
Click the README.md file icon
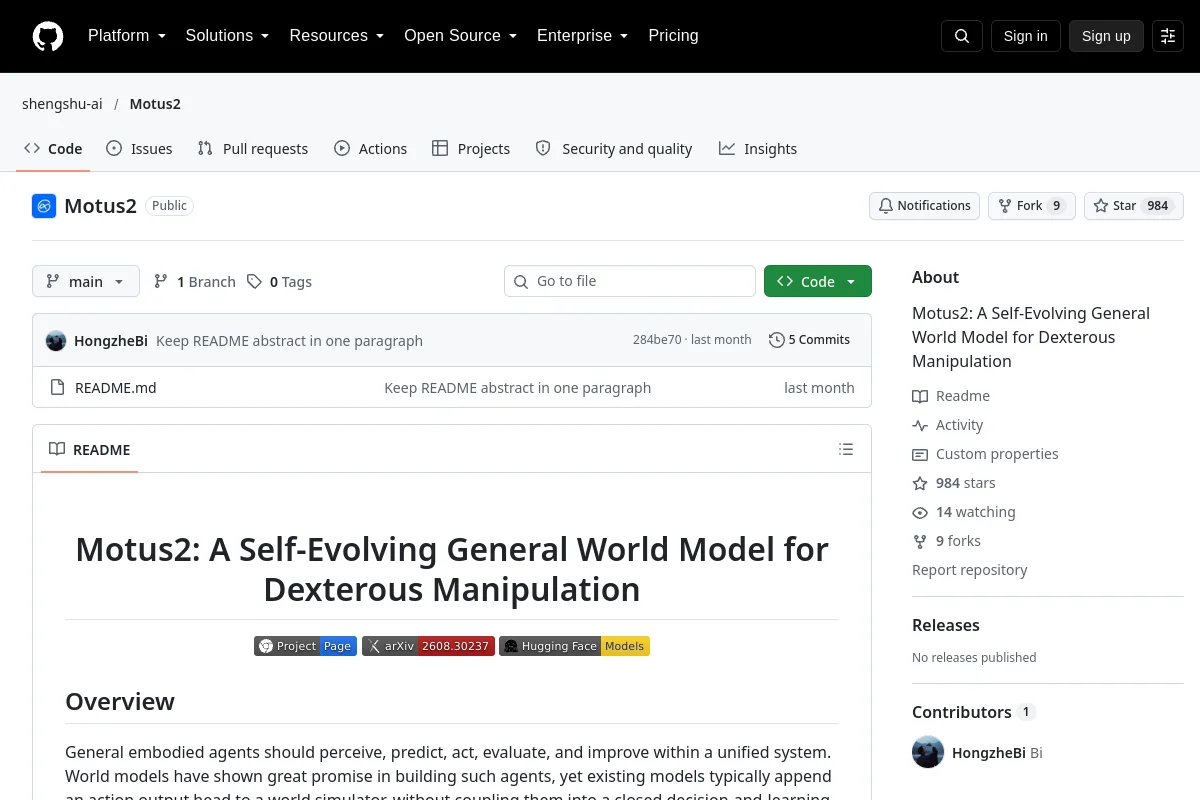pos(57,388)
